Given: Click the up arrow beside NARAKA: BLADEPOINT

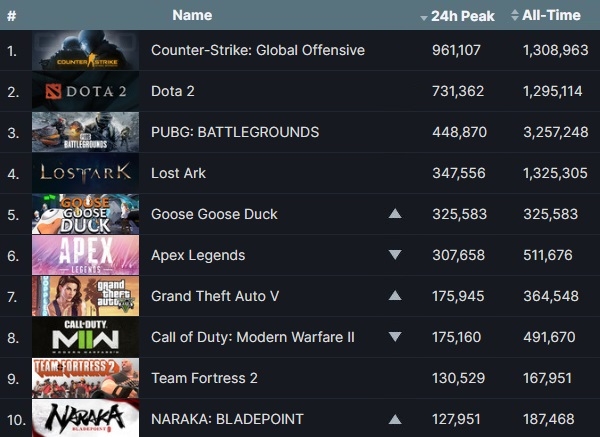Looking at the screenshot, I should (x=395, y=420).
